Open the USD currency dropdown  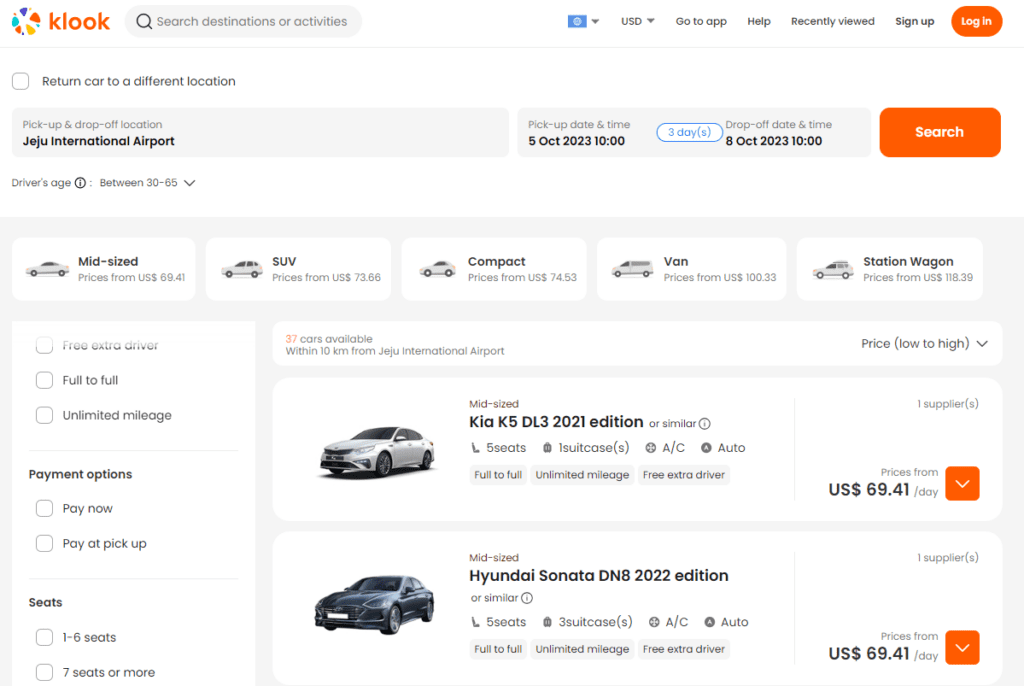point(637,22)
